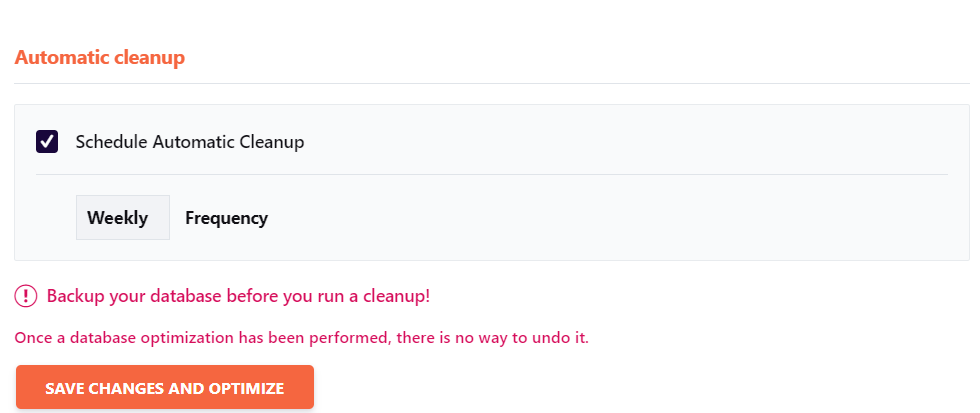This screenshot has height=413, width=980.
Task: Click the Backup your database warning text
Action: [x=238, y=296]
